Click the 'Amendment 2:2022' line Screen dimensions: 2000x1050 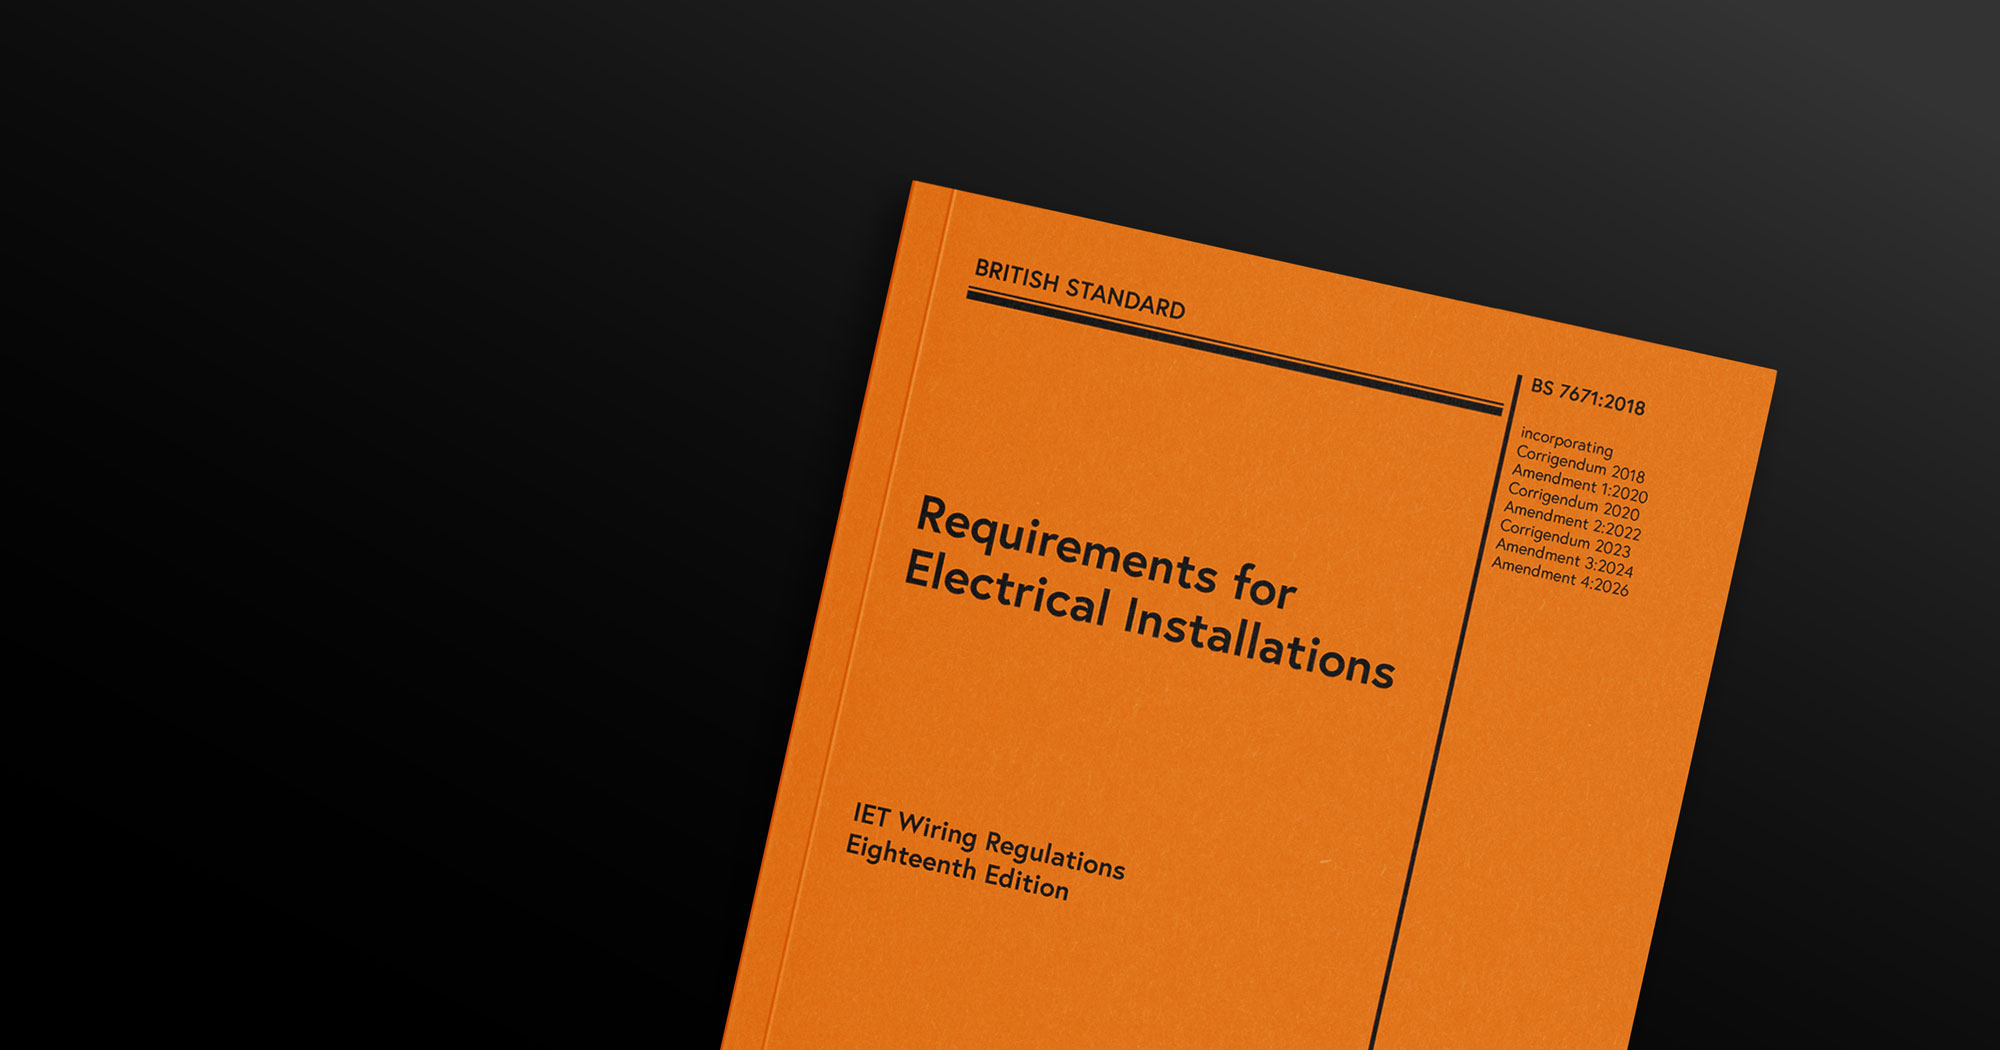click(1572, 520)
